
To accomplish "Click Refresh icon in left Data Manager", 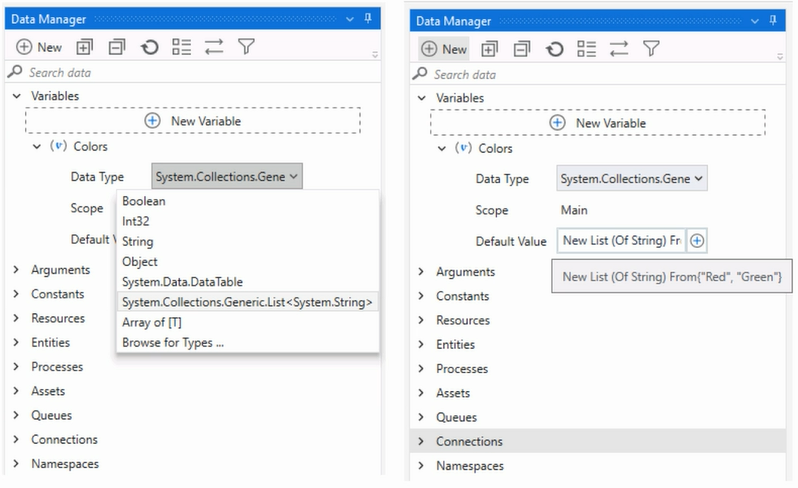I will tap(150, 47).
